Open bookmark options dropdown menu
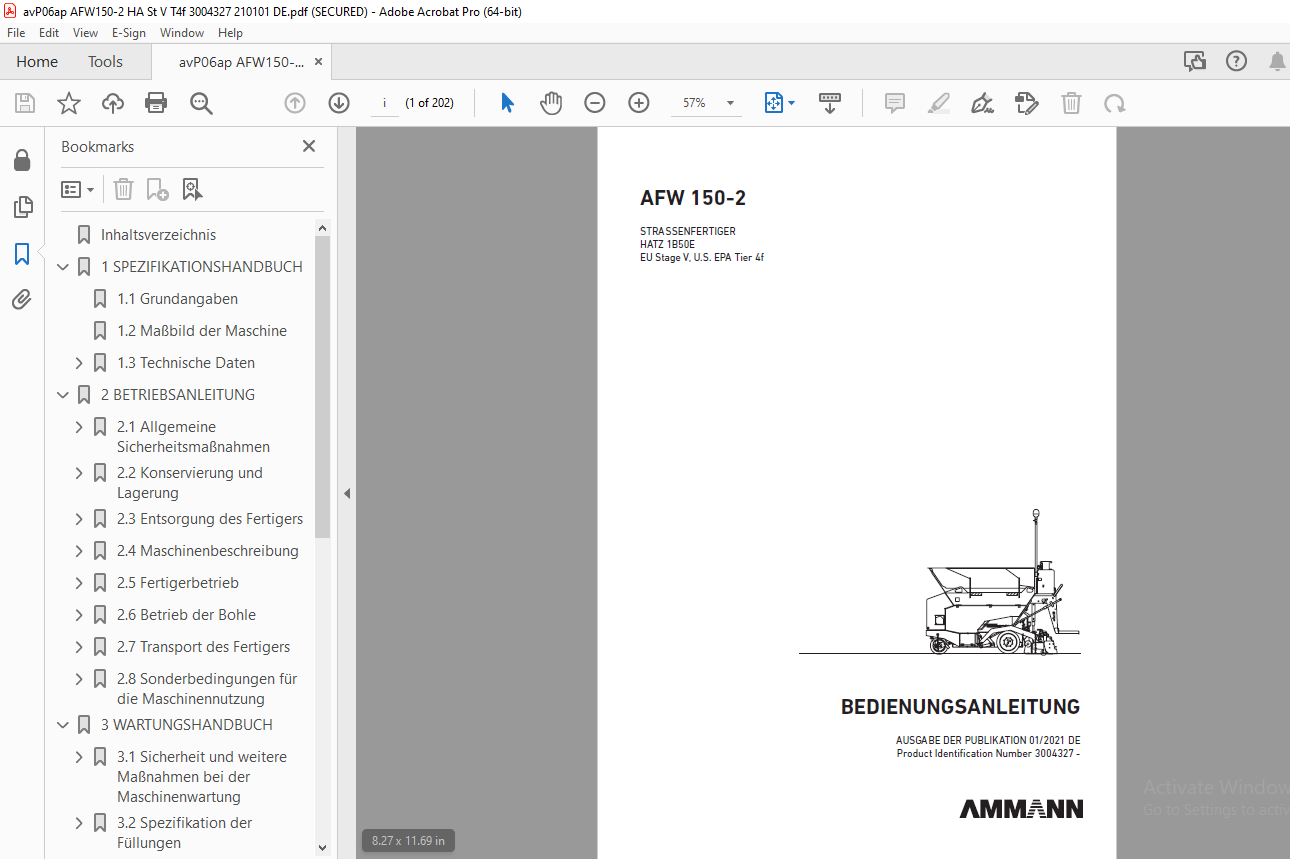The width and height of the screenshot is (1290, 859). tap(77, 189)
